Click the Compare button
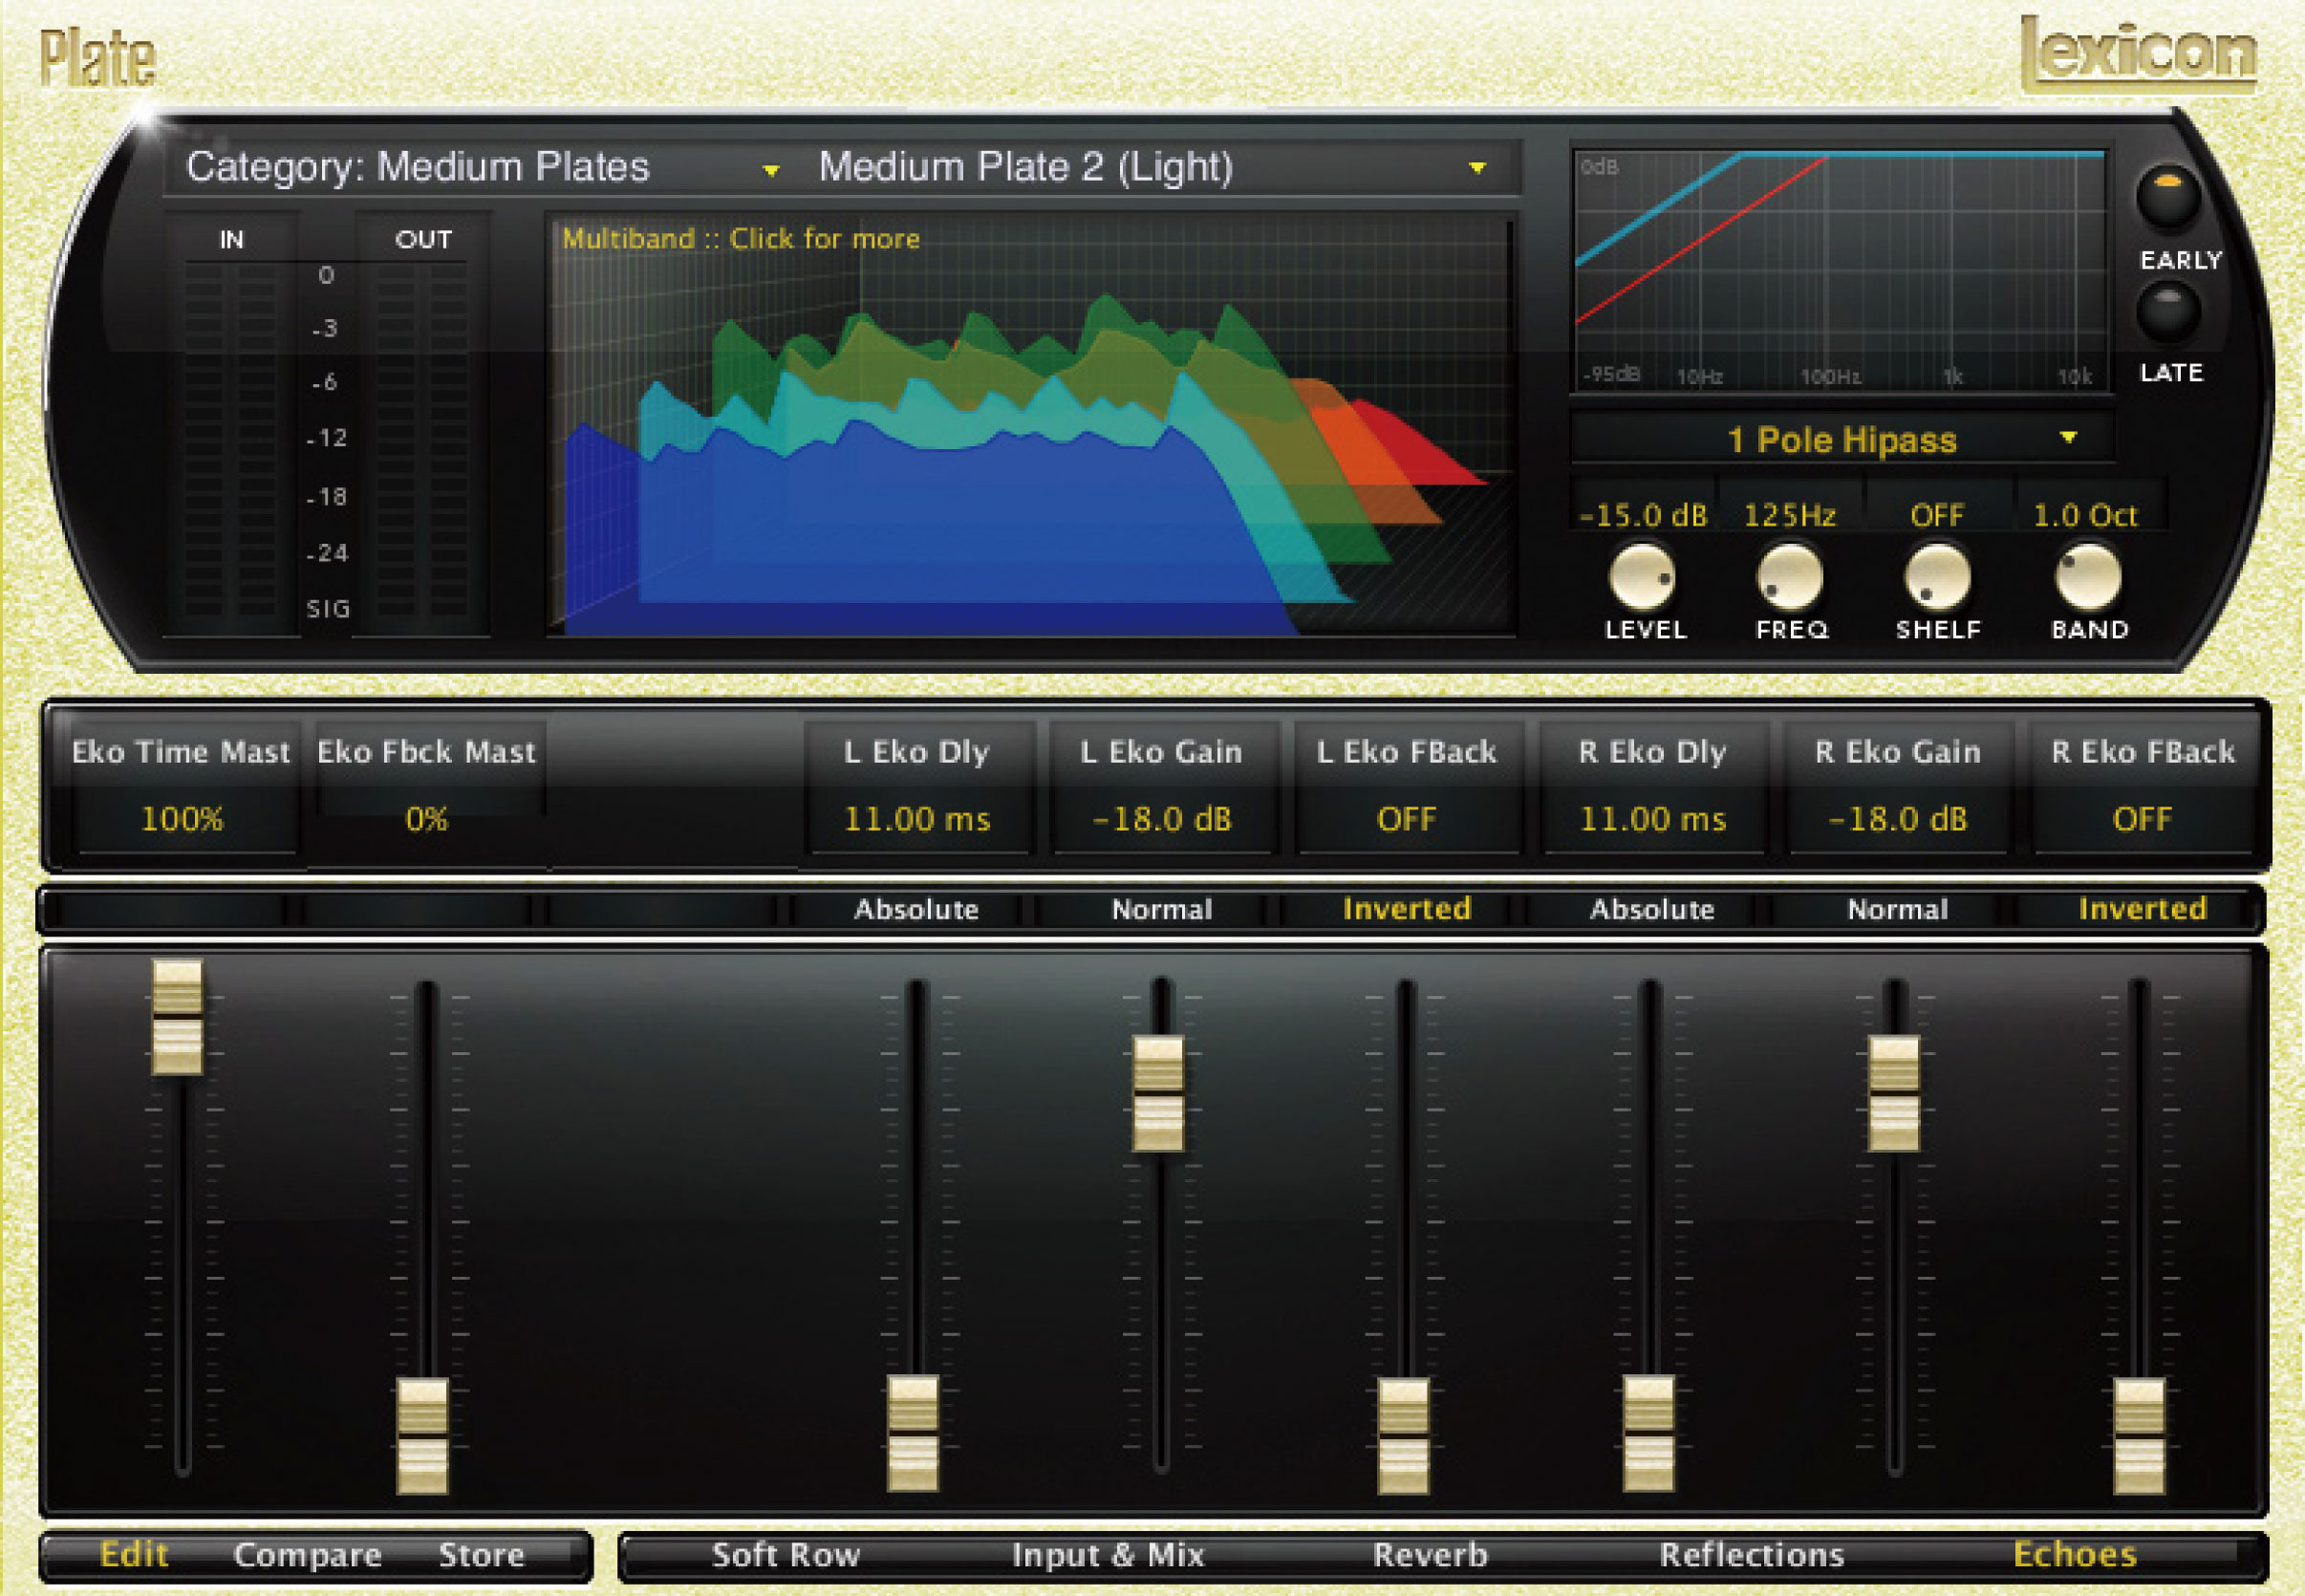This screenshot has width=2305, height=1596. point(306,1555)
